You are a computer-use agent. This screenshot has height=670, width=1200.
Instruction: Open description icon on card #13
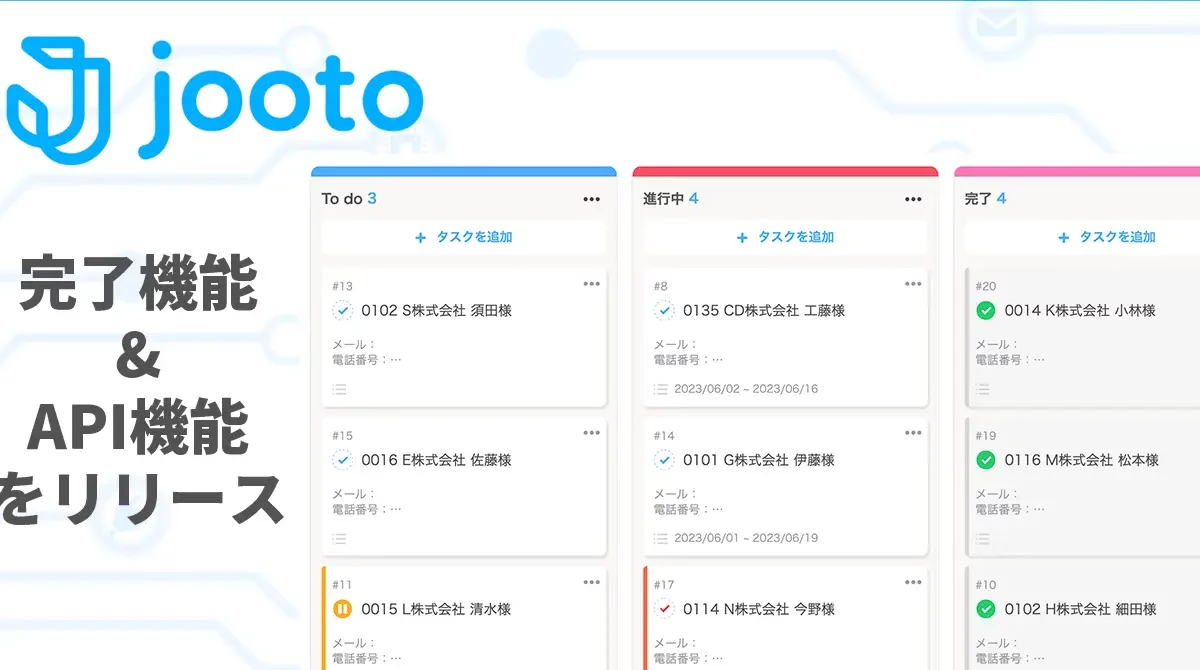(x=339, y=389)
